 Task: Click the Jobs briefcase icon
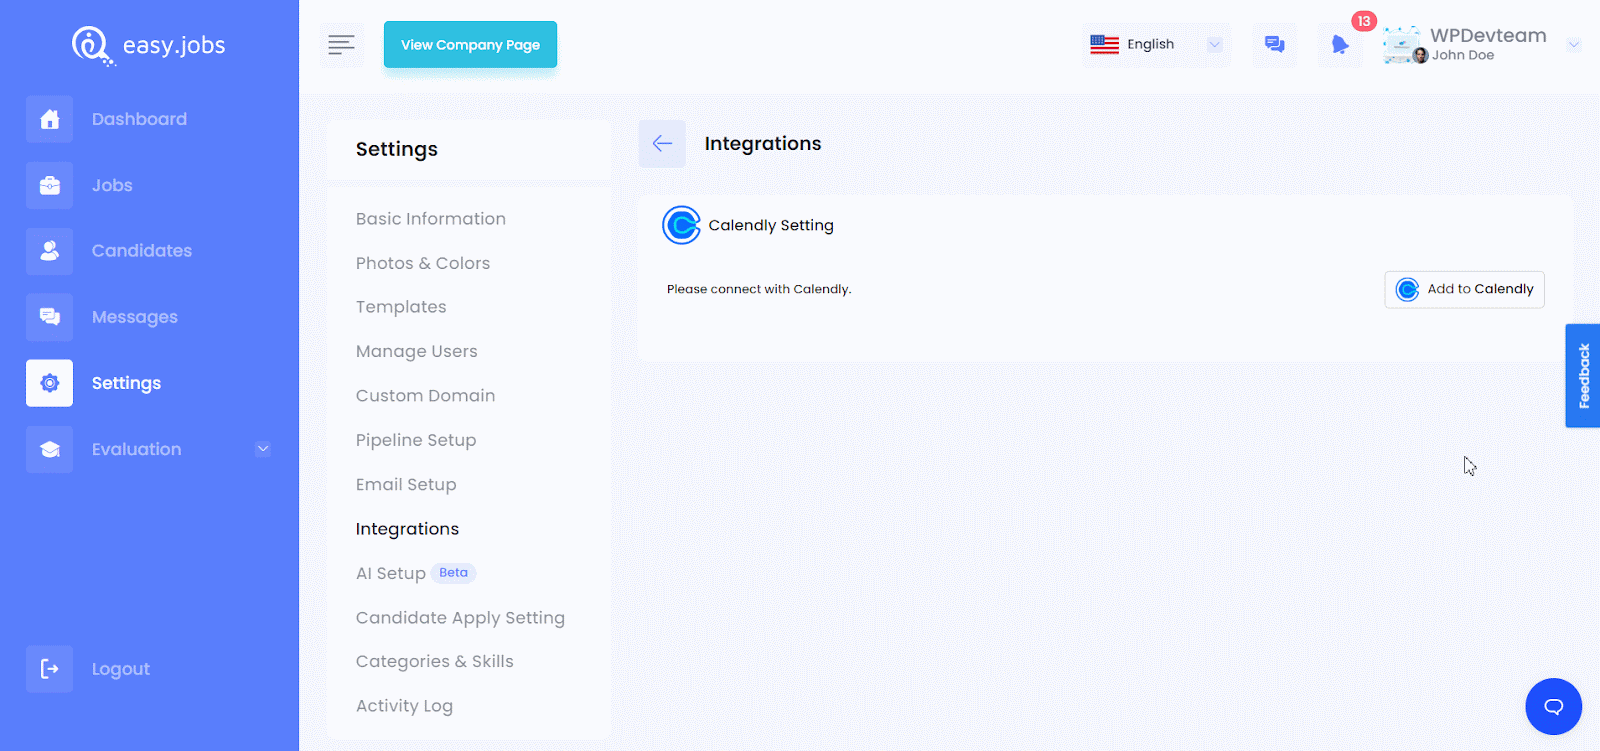49,185
